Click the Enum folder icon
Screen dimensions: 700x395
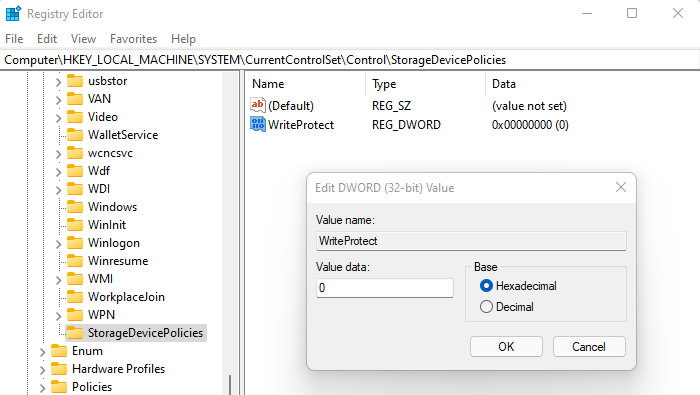pyautogui.click(x=58, y=351)
